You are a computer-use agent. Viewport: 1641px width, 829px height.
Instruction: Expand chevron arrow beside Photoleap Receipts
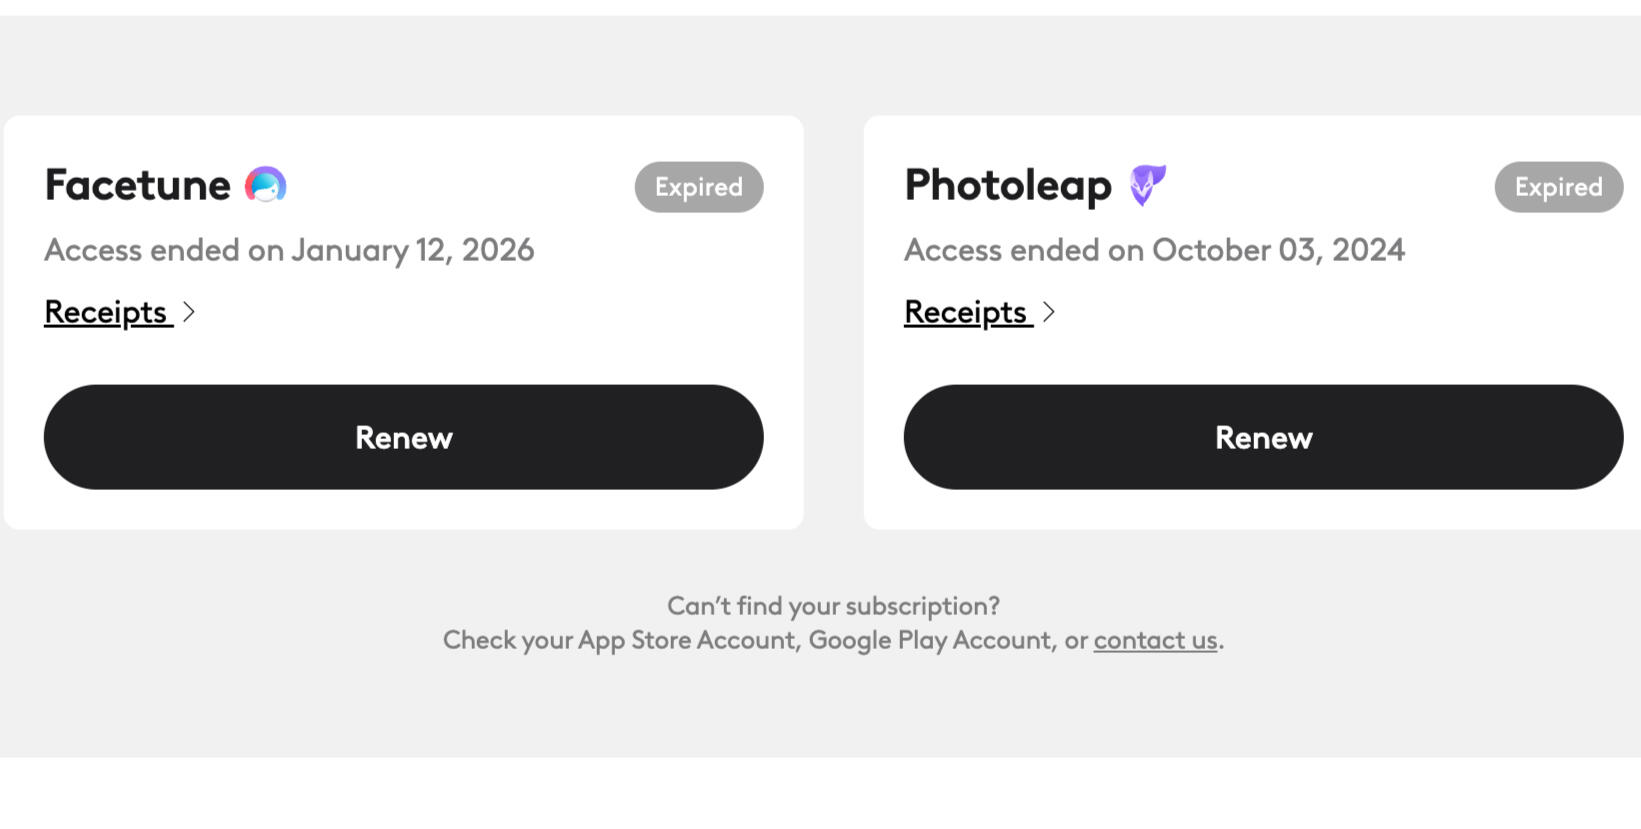click(x=1049, y=312)
